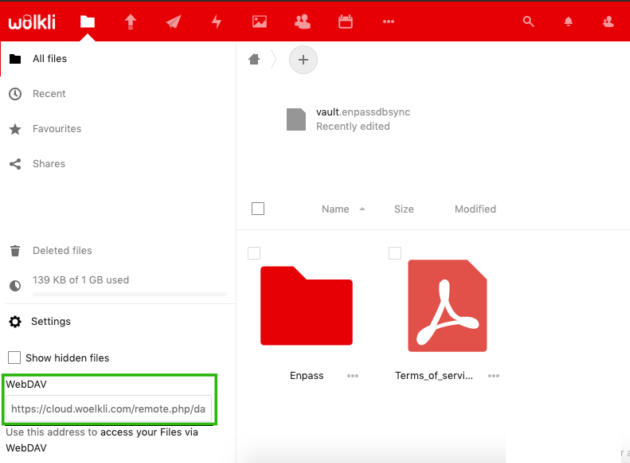Sort by Size column header

tap(404, 209)
